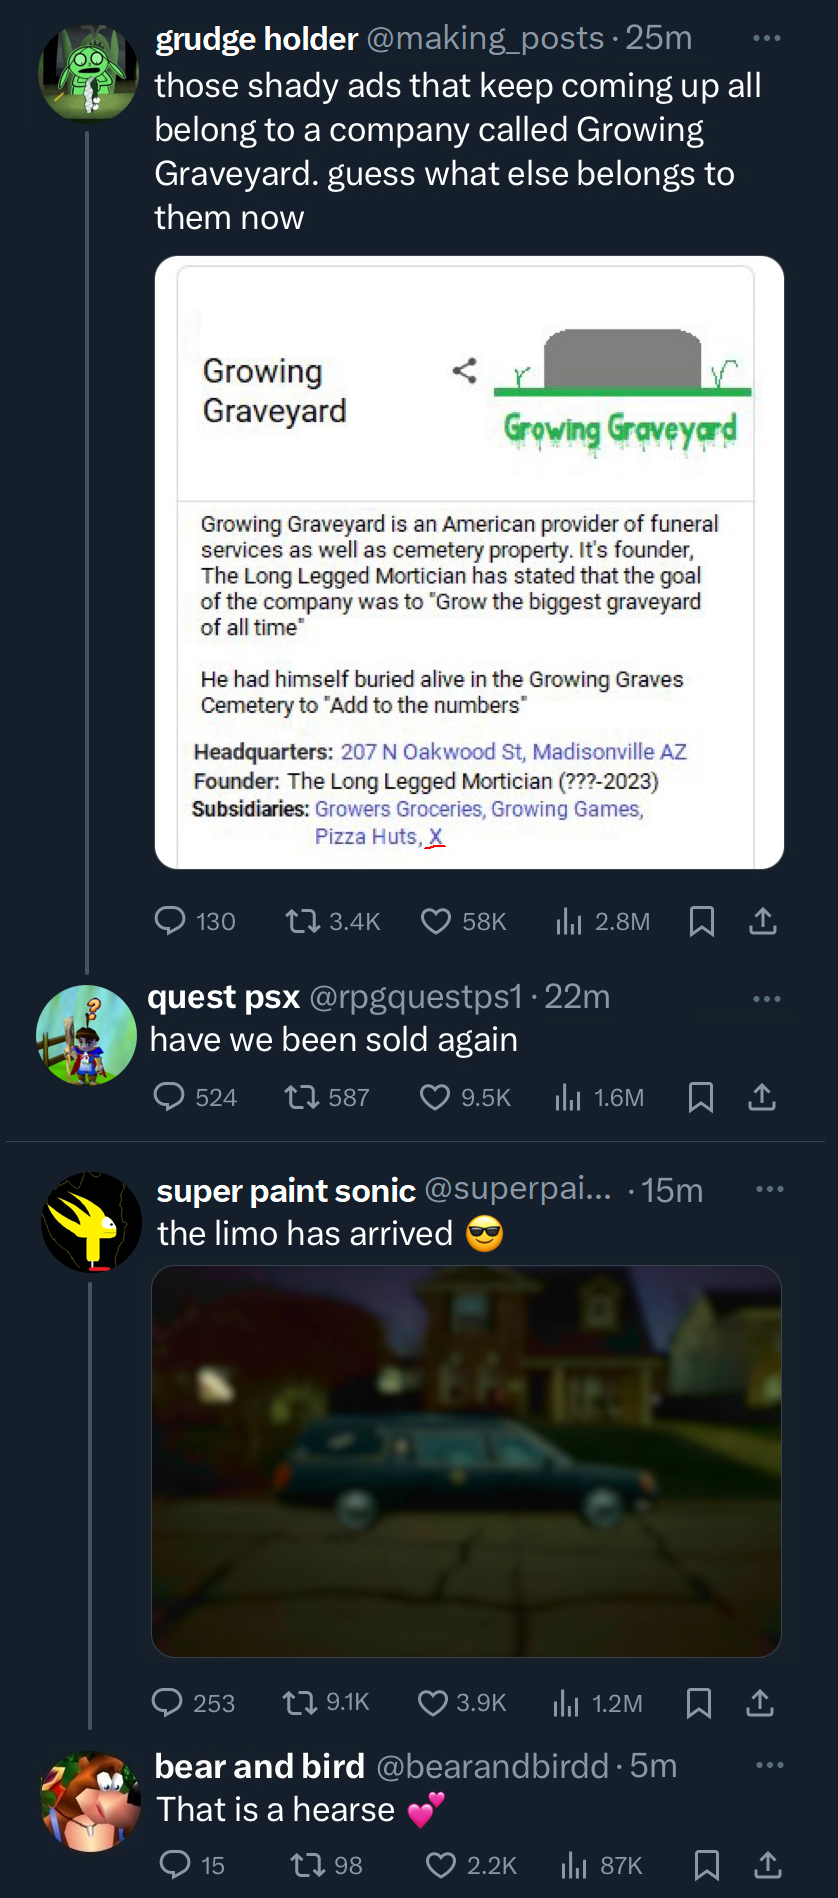Like the grudge holder tweet
This screenshot has height=1898, width=838.
[435, 920]
